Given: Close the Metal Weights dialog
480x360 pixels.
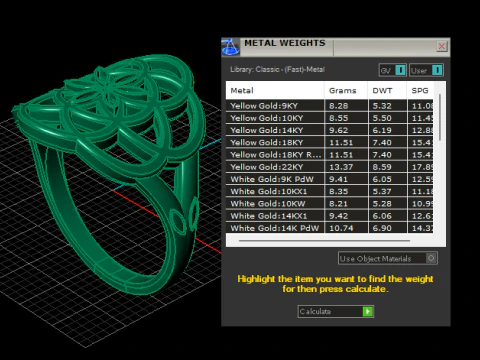Looking at the screenshot, I should click(442, 46).
